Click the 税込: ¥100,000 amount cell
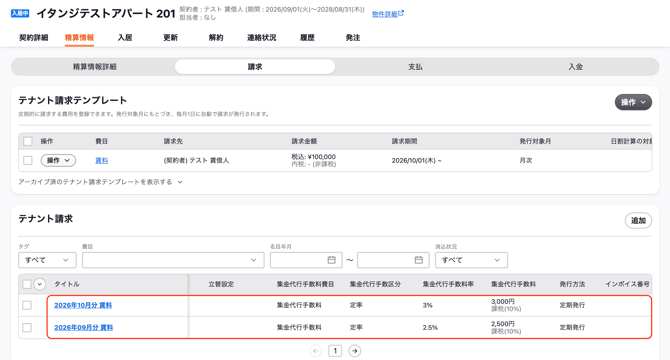The height and width of the screenshot is (360, 670). (x=314, y=160)
